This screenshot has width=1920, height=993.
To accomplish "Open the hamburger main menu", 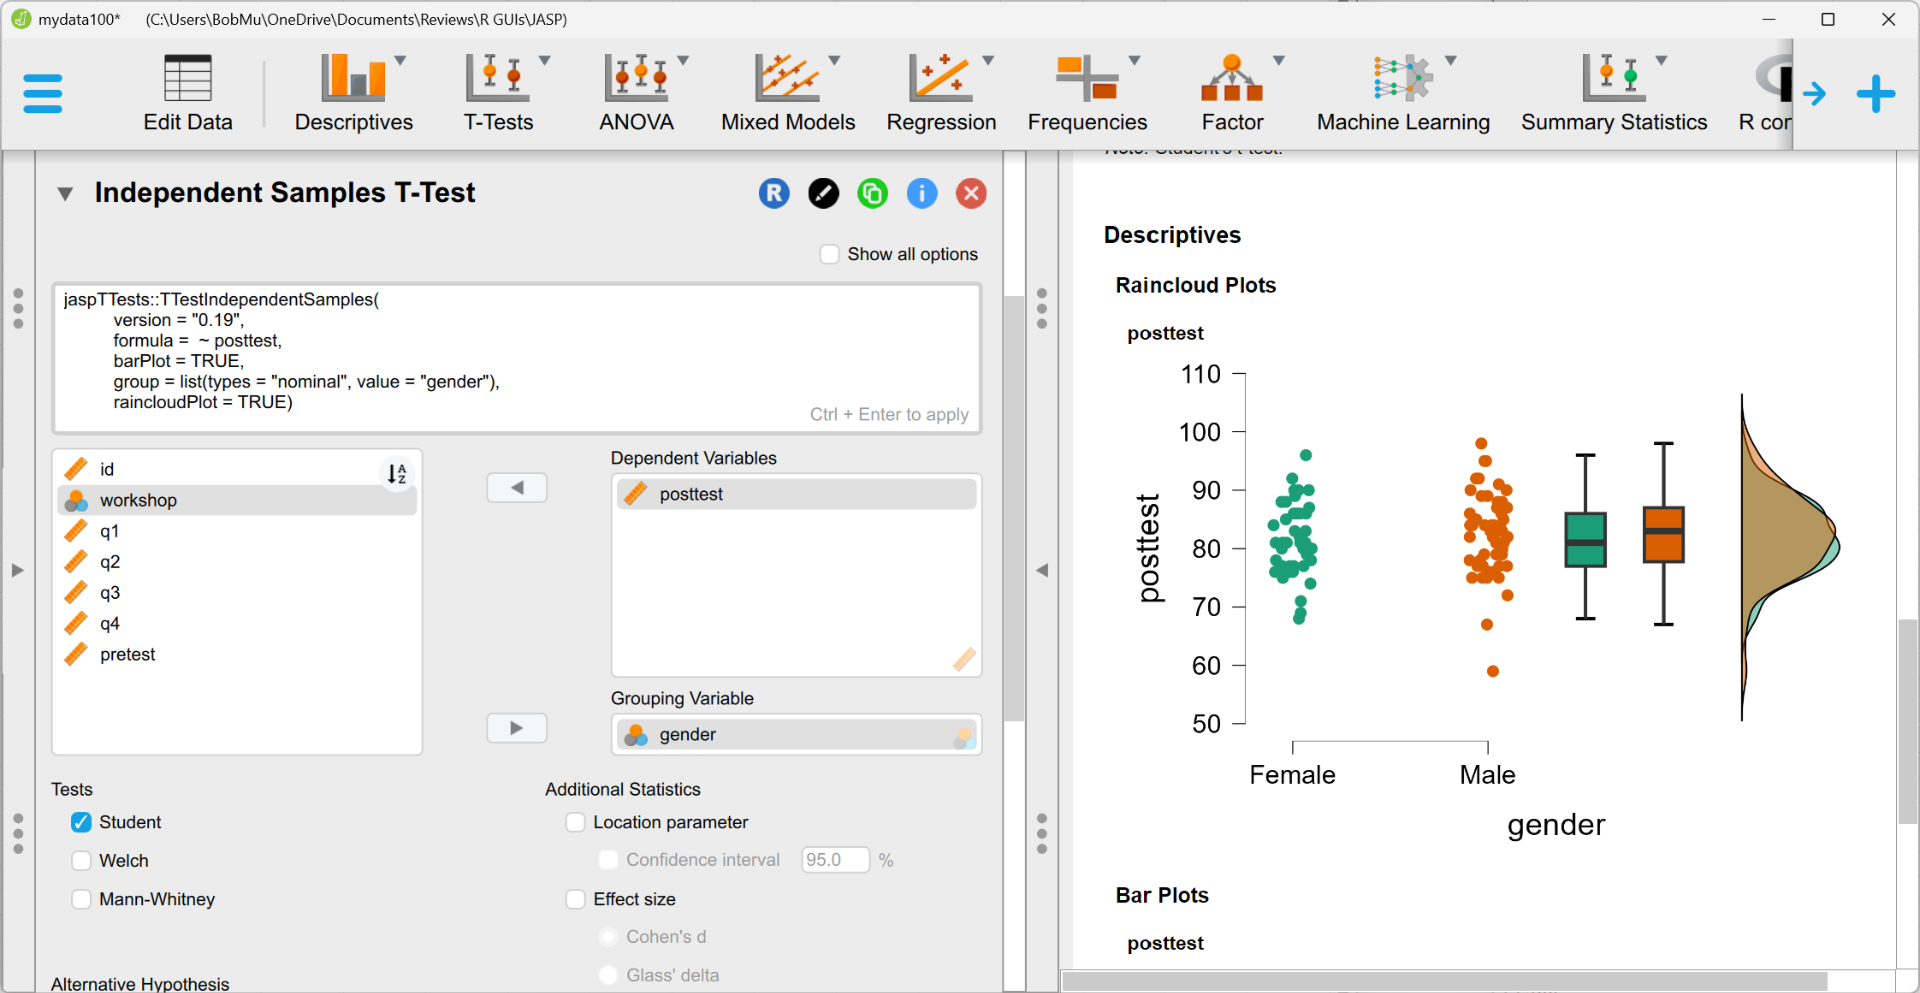I will 42,94.
